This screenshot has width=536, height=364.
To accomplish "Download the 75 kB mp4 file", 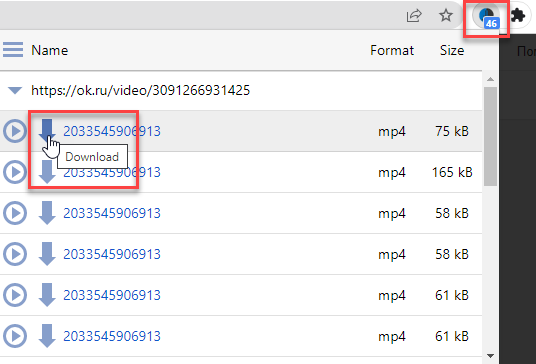I will point(47,131).
